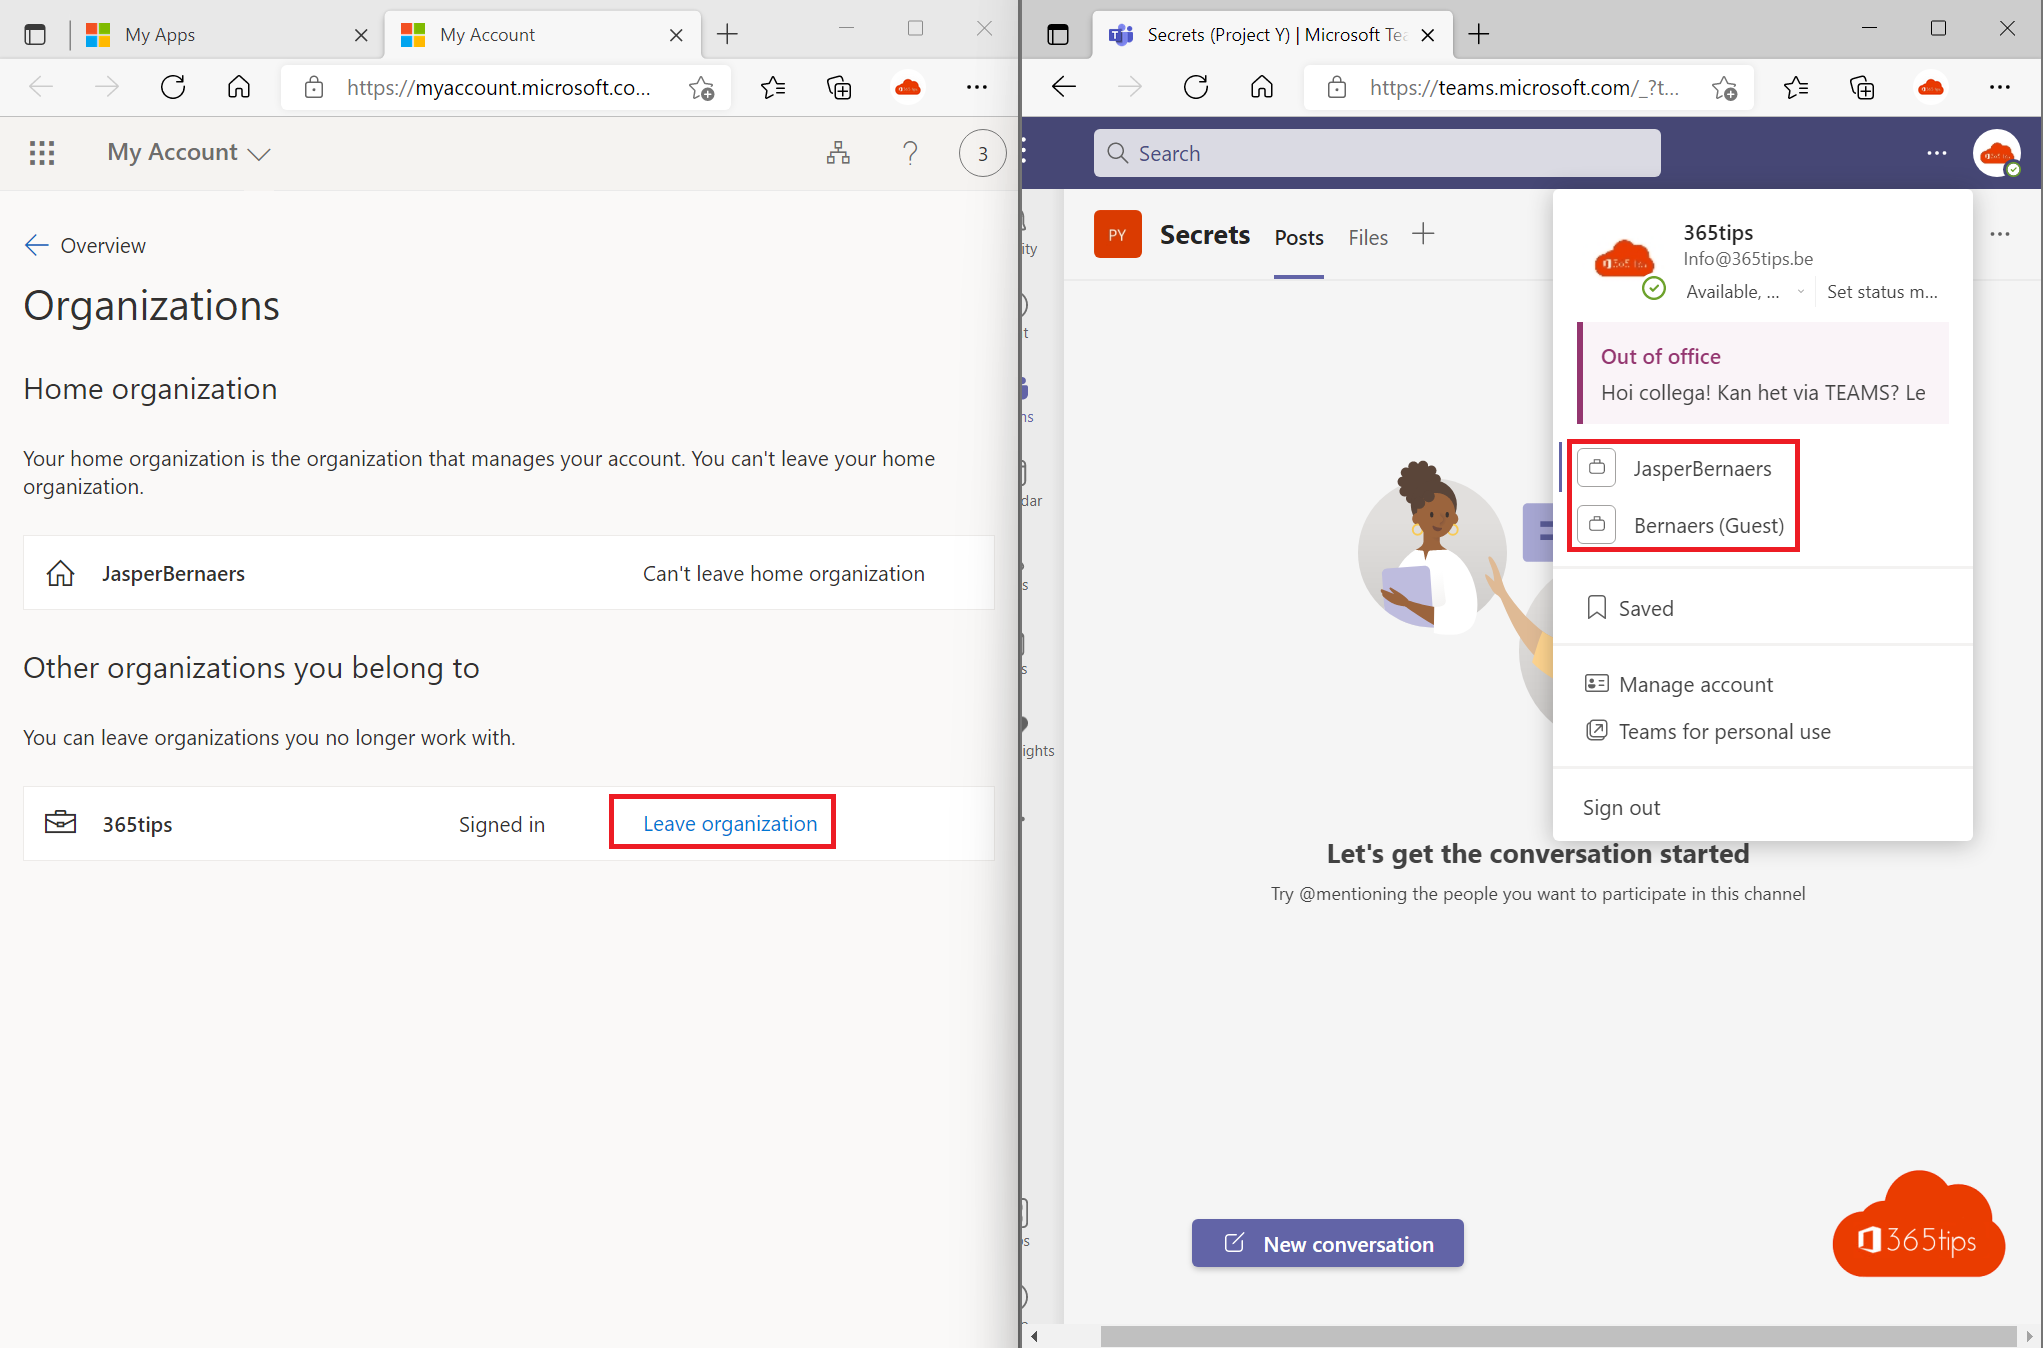2043x1348 pixels.
Task: Click the JasperBernaers organization switcher icon
Action: tap(1598, 466)
